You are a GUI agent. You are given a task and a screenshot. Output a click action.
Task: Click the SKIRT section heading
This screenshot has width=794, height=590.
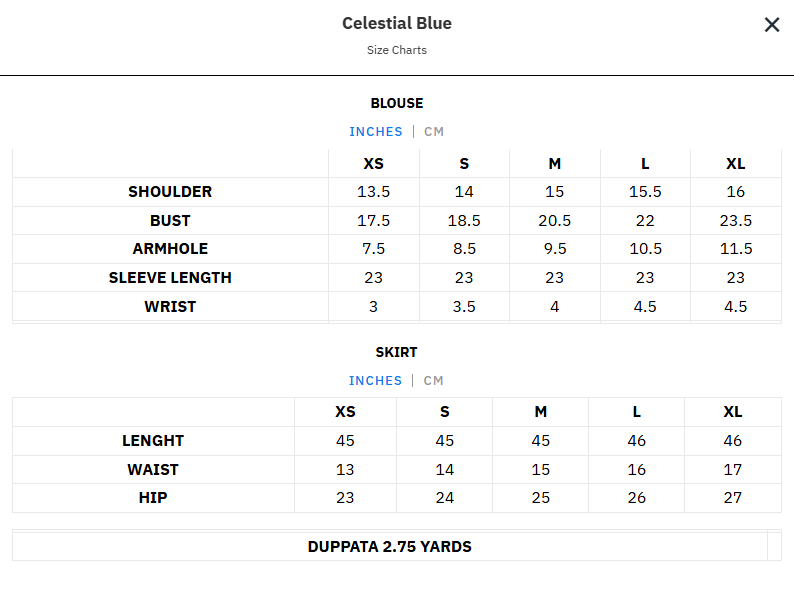point(397,352)
